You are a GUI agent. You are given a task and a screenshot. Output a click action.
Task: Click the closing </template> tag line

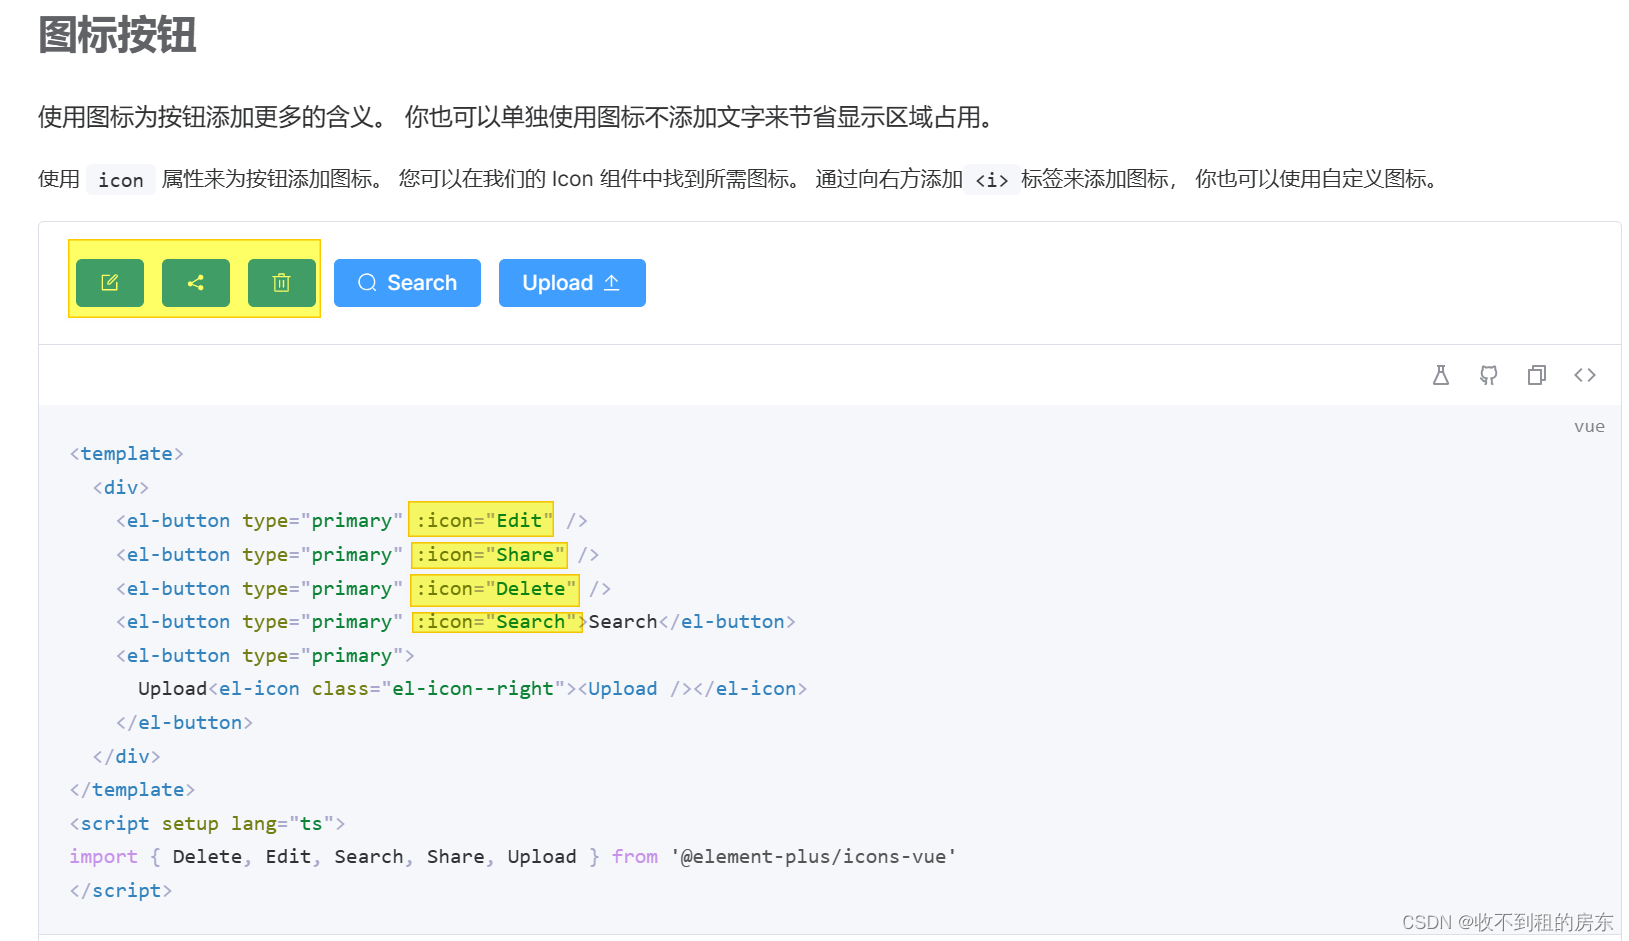tap(132, 790)
